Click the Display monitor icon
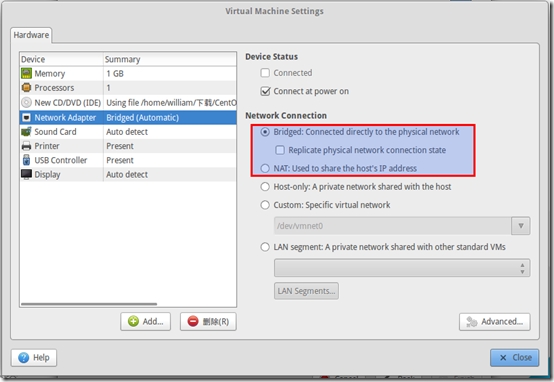554x382 pixels. coord(26,174)
